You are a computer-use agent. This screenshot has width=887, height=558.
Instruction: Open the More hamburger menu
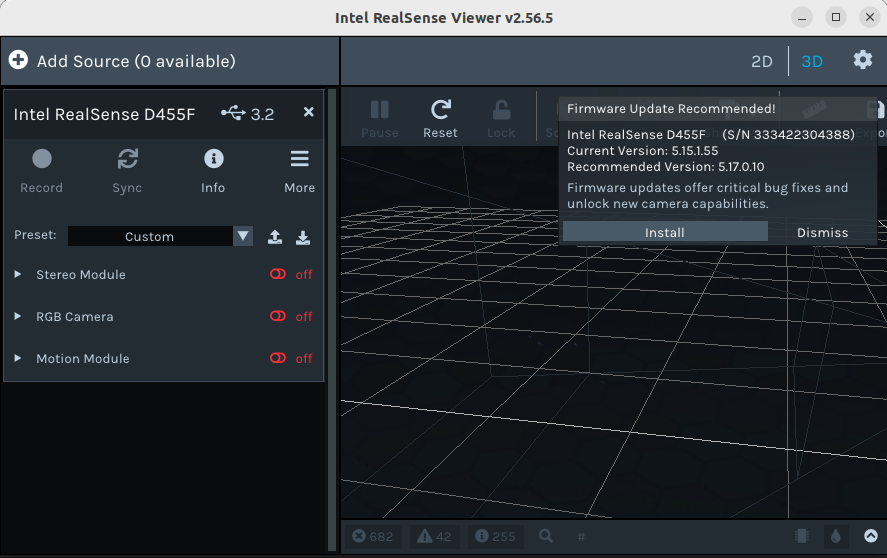pos(299,159)
